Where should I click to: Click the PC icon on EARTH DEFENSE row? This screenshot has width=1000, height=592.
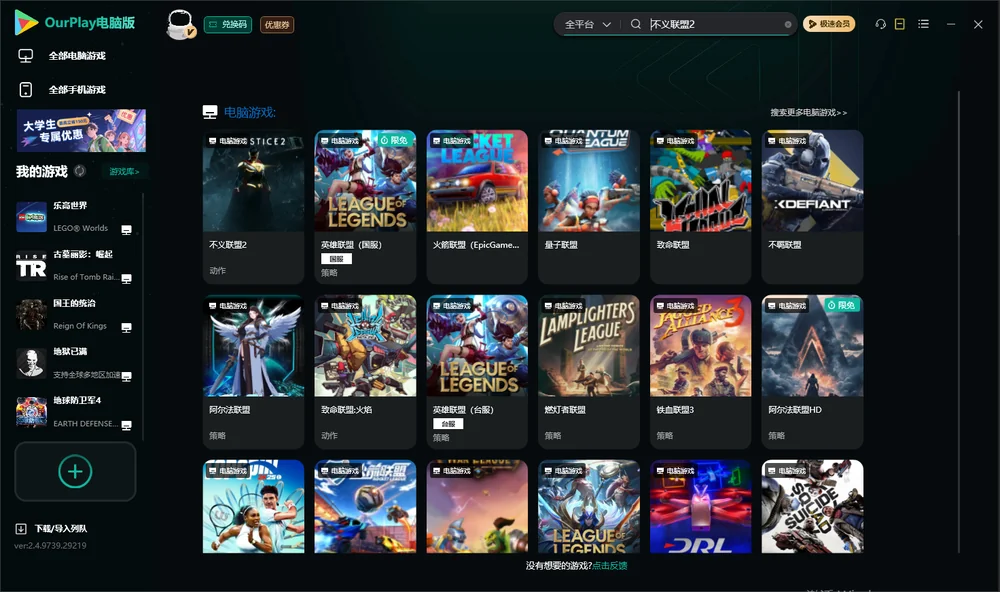click(x=126, y=426)
